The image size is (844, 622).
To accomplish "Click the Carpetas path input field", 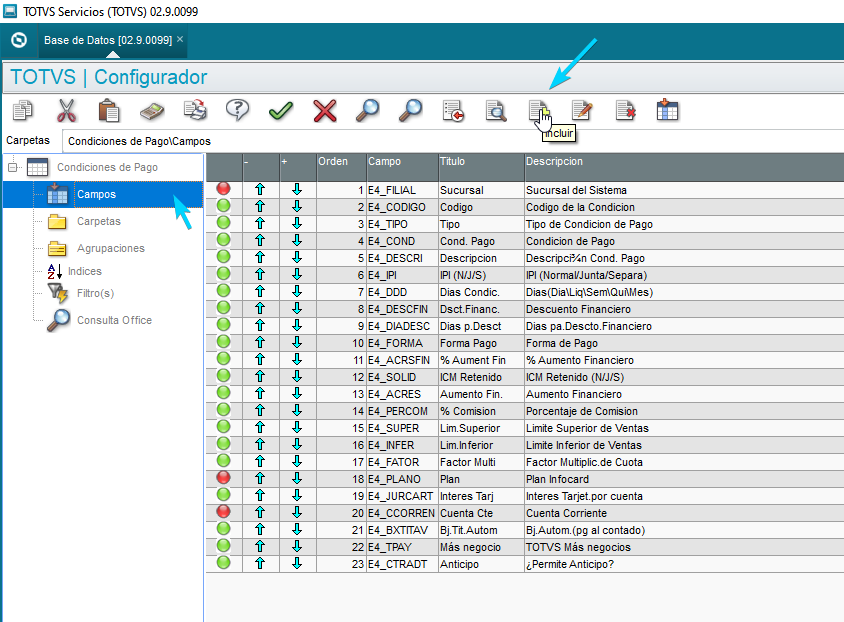I will pos(452,141).
